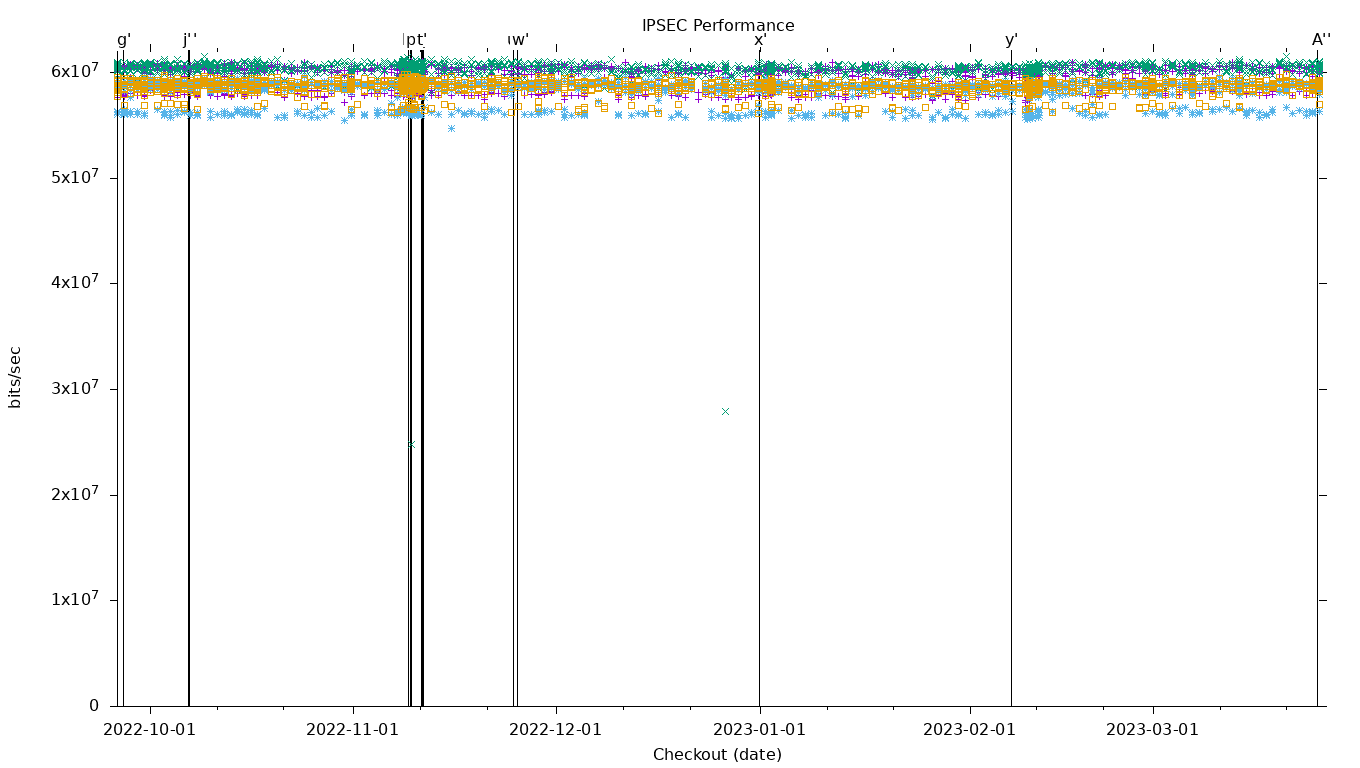Viewport: 1360px width, 768px height.
Task: Select the x' marker label at top
Action: click(x=761, y=40)
